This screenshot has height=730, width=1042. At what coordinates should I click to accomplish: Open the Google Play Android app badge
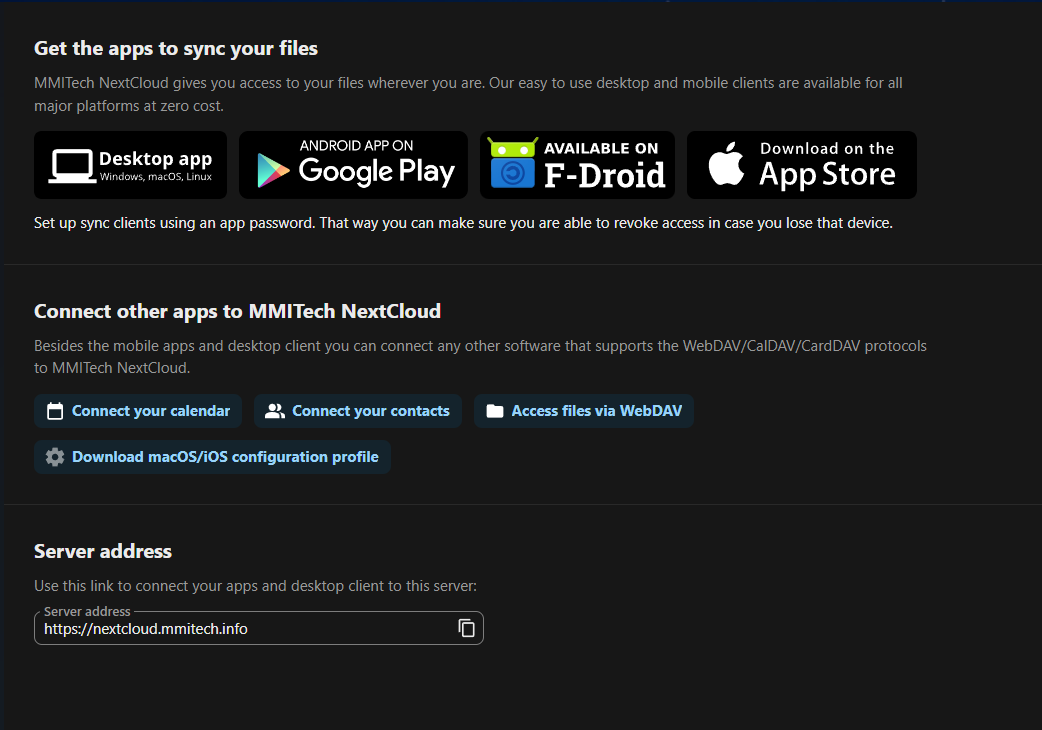pos(354,165)
